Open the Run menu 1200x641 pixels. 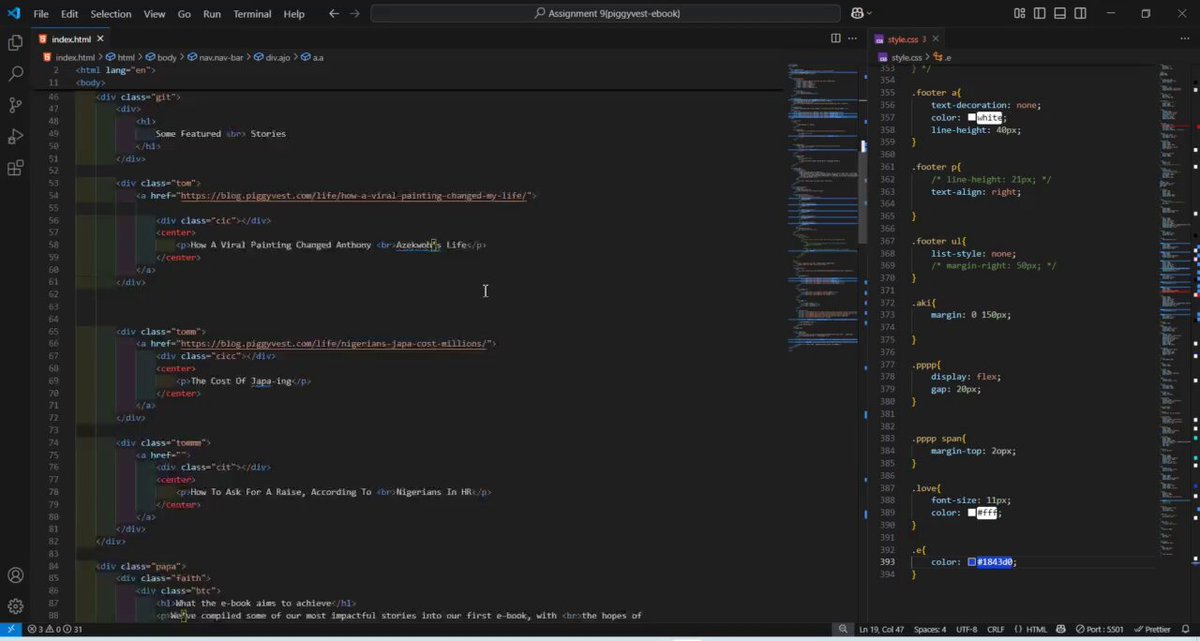(x=212, y=14)
